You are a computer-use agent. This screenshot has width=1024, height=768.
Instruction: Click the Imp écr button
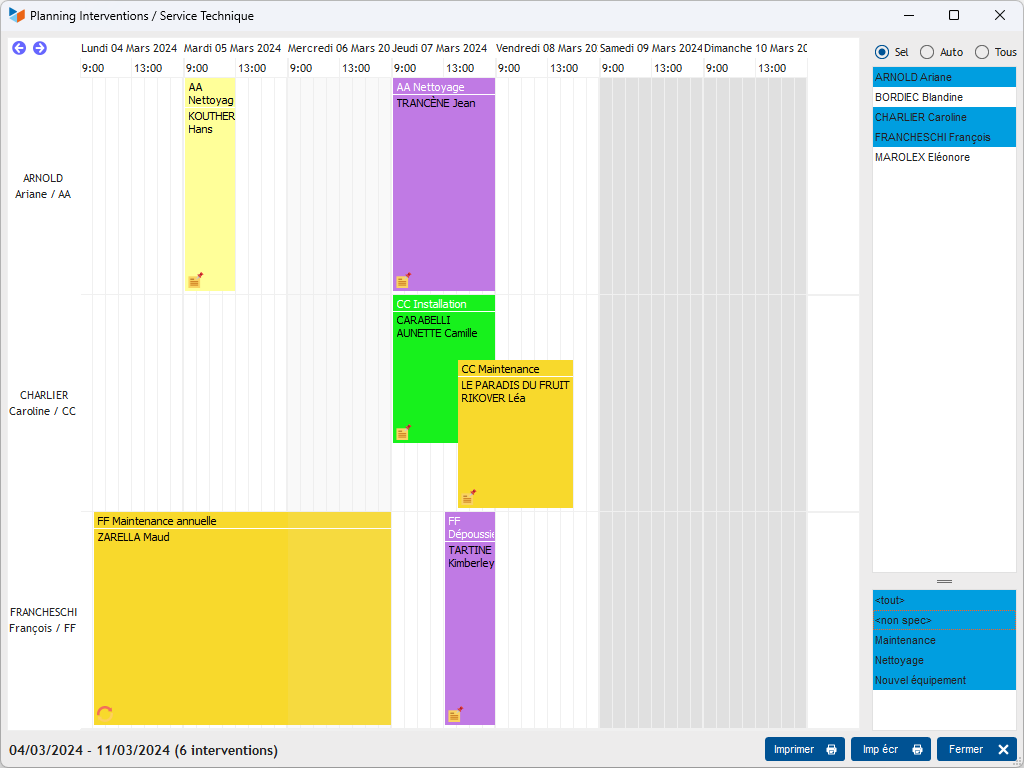tap(890, 750)
